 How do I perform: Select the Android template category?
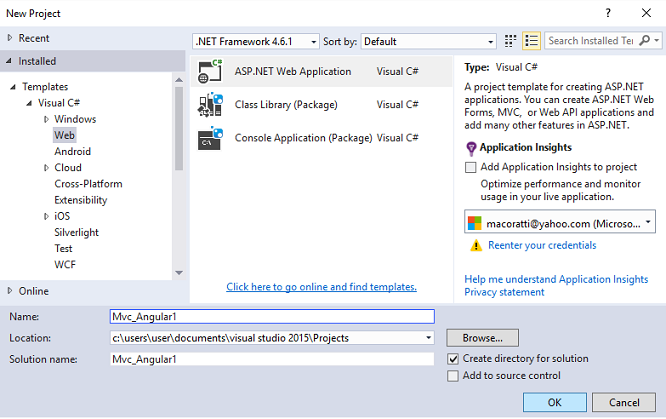tap(73, 151)
